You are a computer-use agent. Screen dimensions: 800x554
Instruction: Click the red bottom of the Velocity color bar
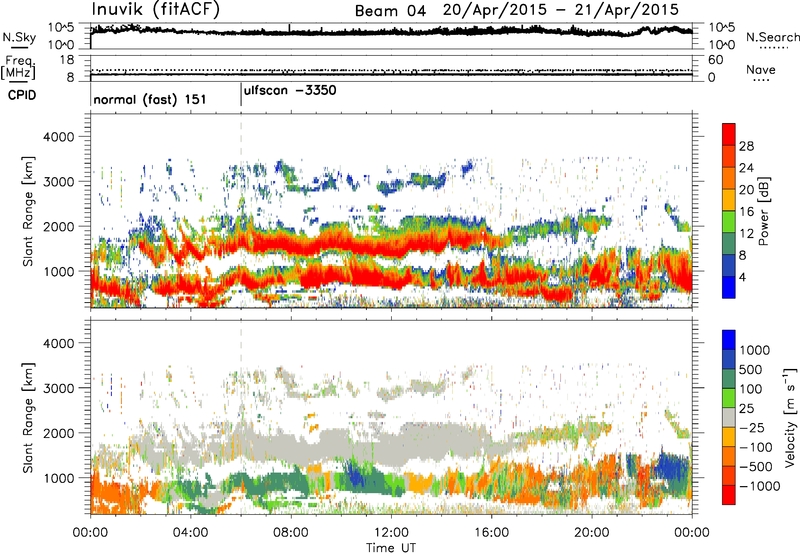click(x=729, y=495)
